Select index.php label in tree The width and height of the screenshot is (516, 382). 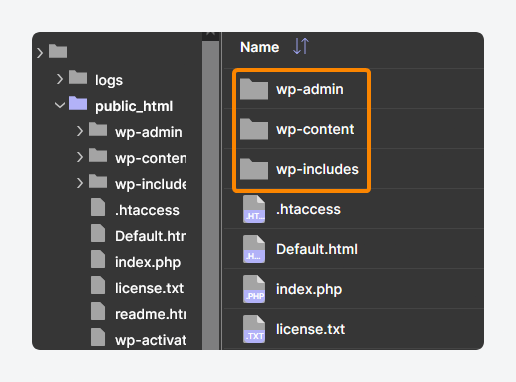click(148, 262)
